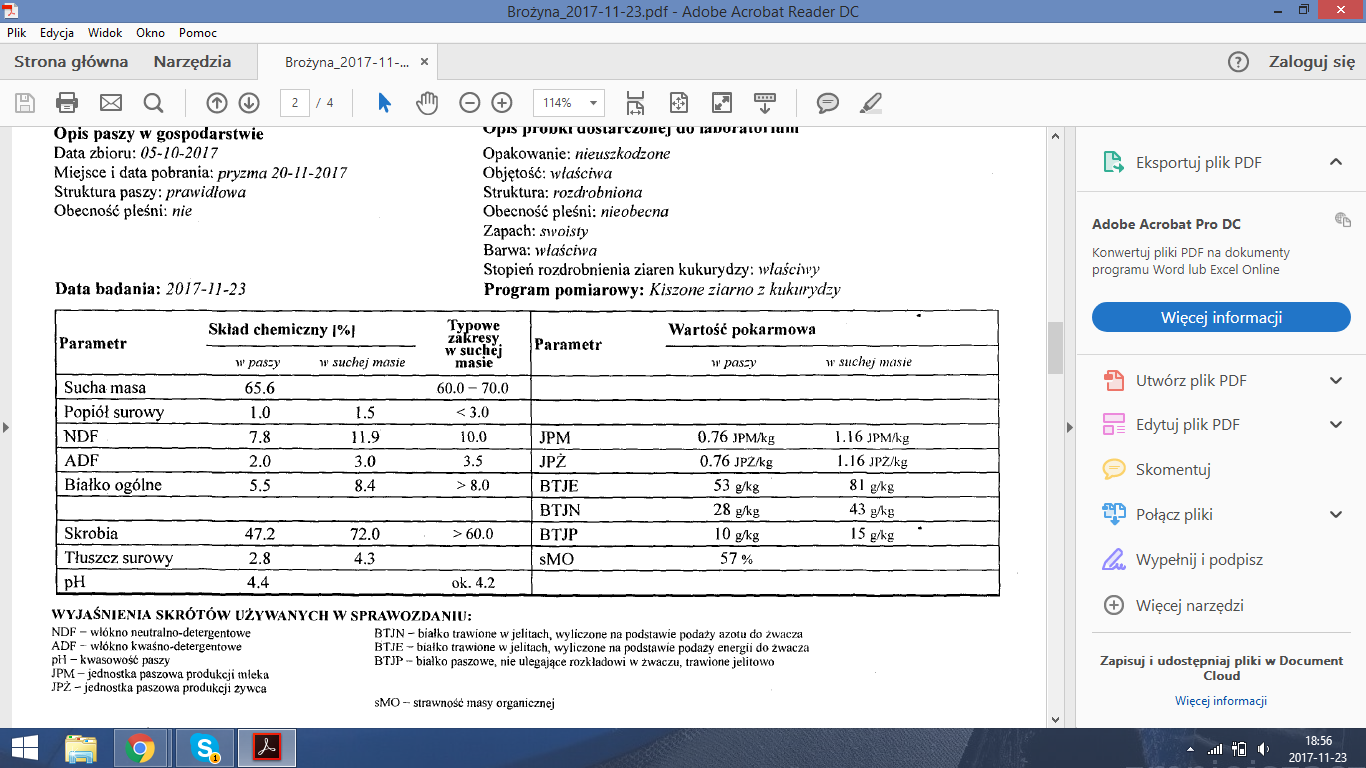This screenshot has height=768, width=1366.
Task: Expand the Utwórz plik PDF options
Action: coord(1335,380)
